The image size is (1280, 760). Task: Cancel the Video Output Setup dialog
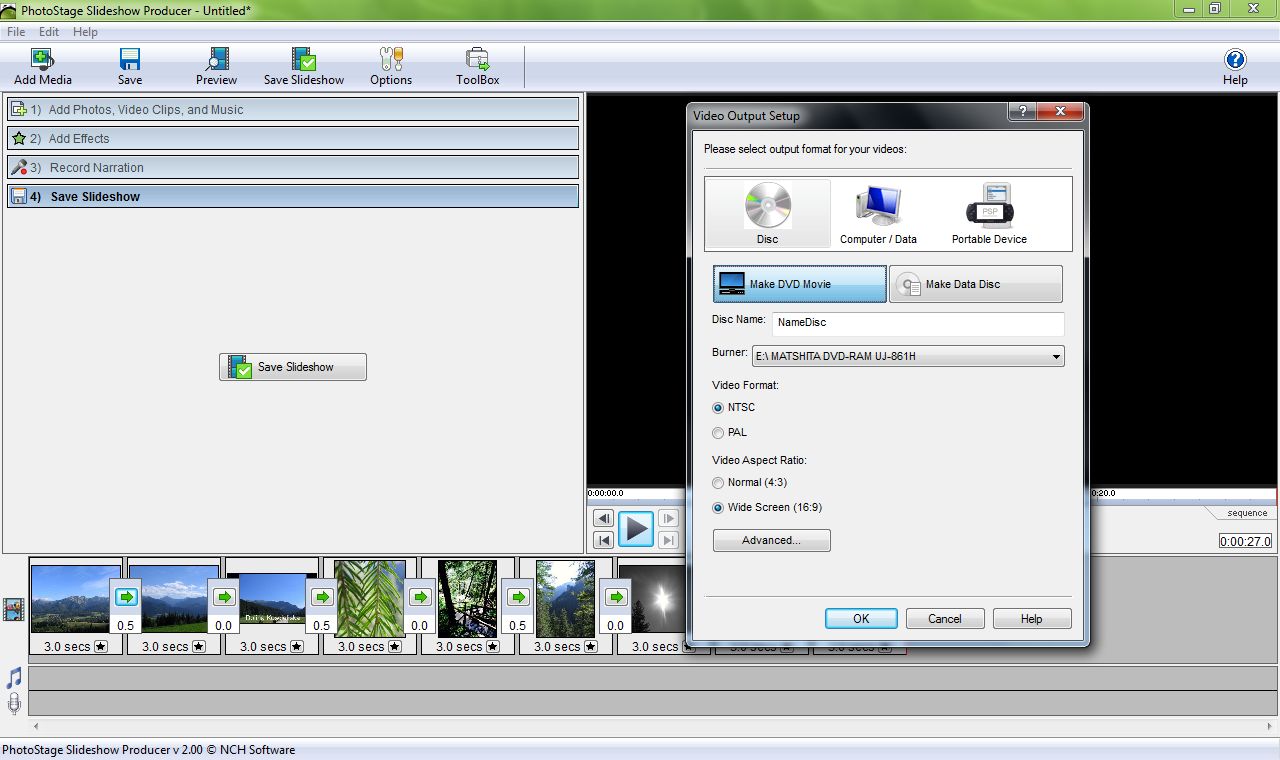(x=945, y=619)
